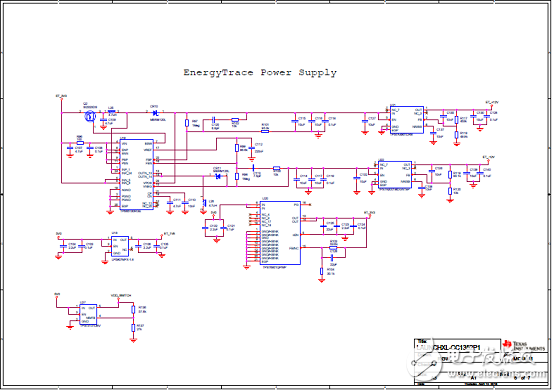Click the PG pin of U20
Image resolution: width=554 pixels, height=390 pixels.
click(297, 205)
